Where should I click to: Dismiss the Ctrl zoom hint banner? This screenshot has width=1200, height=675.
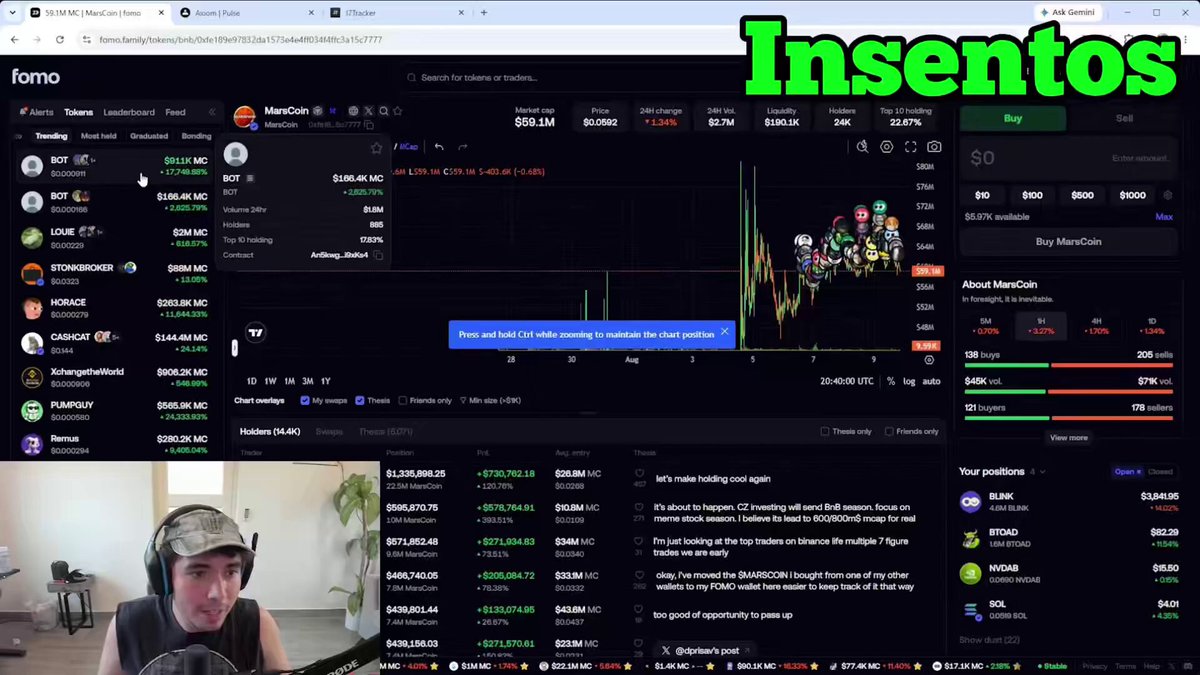pos(724,332)
